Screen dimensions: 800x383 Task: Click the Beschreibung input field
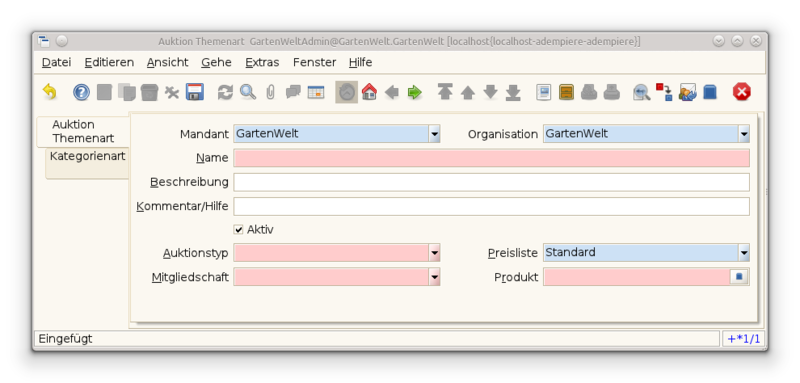click(491, 182)
